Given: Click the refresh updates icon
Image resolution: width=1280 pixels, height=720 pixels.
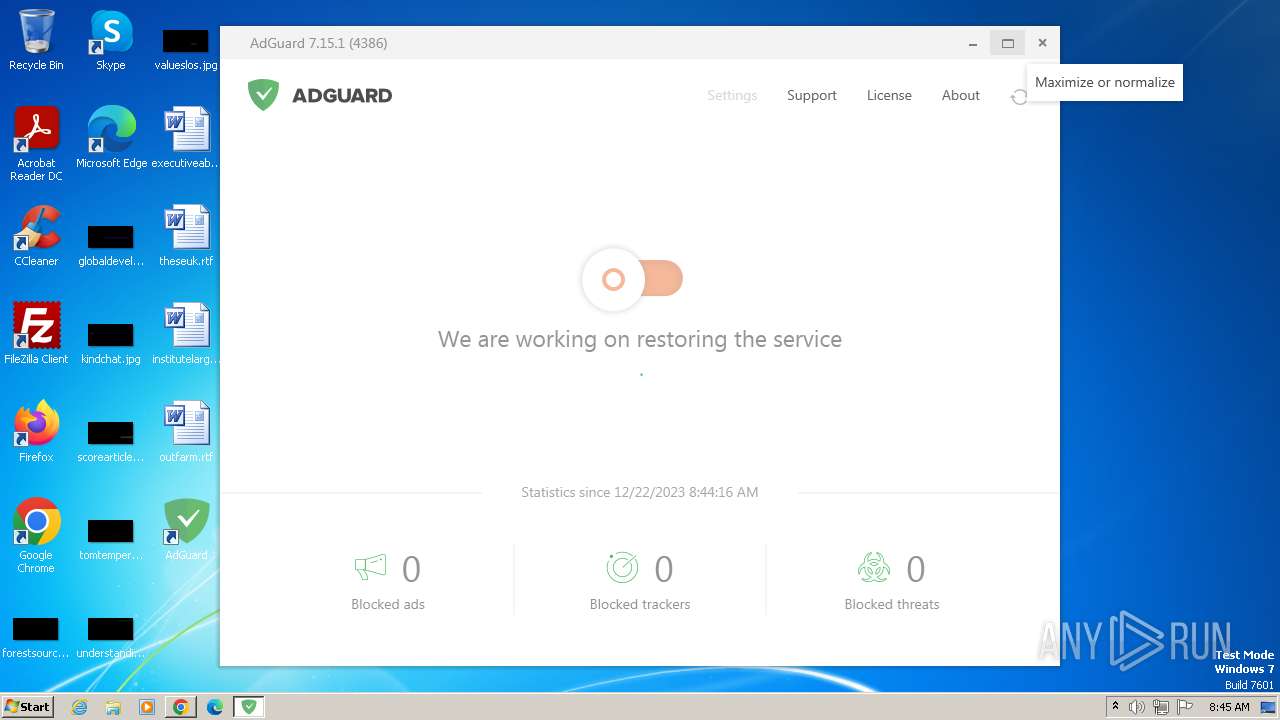Looking at the screenshot, I should [1018, 97].
